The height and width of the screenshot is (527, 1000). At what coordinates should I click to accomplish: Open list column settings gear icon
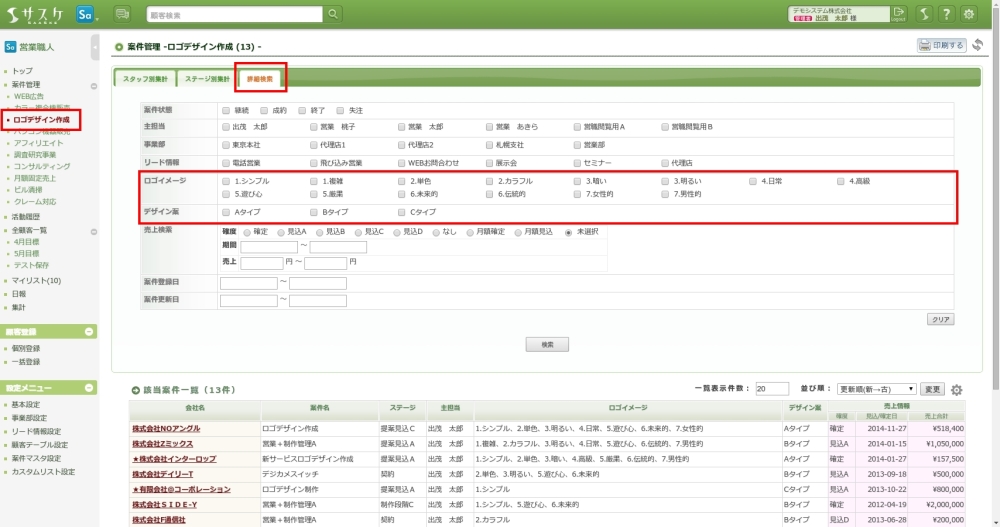click(x=956, y=389)
